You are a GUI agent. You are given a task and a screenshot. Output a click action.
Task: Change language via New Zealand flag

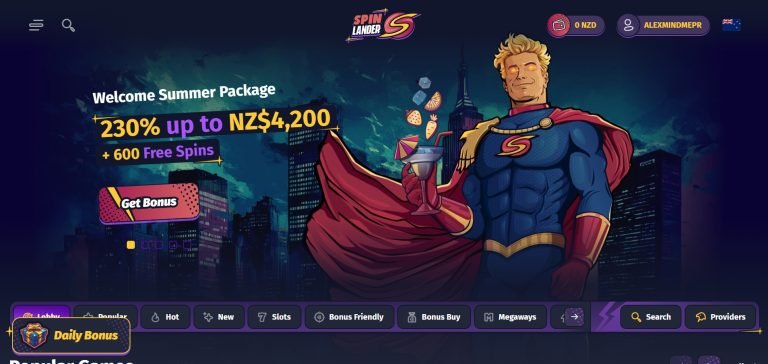[x=731, y=24]
